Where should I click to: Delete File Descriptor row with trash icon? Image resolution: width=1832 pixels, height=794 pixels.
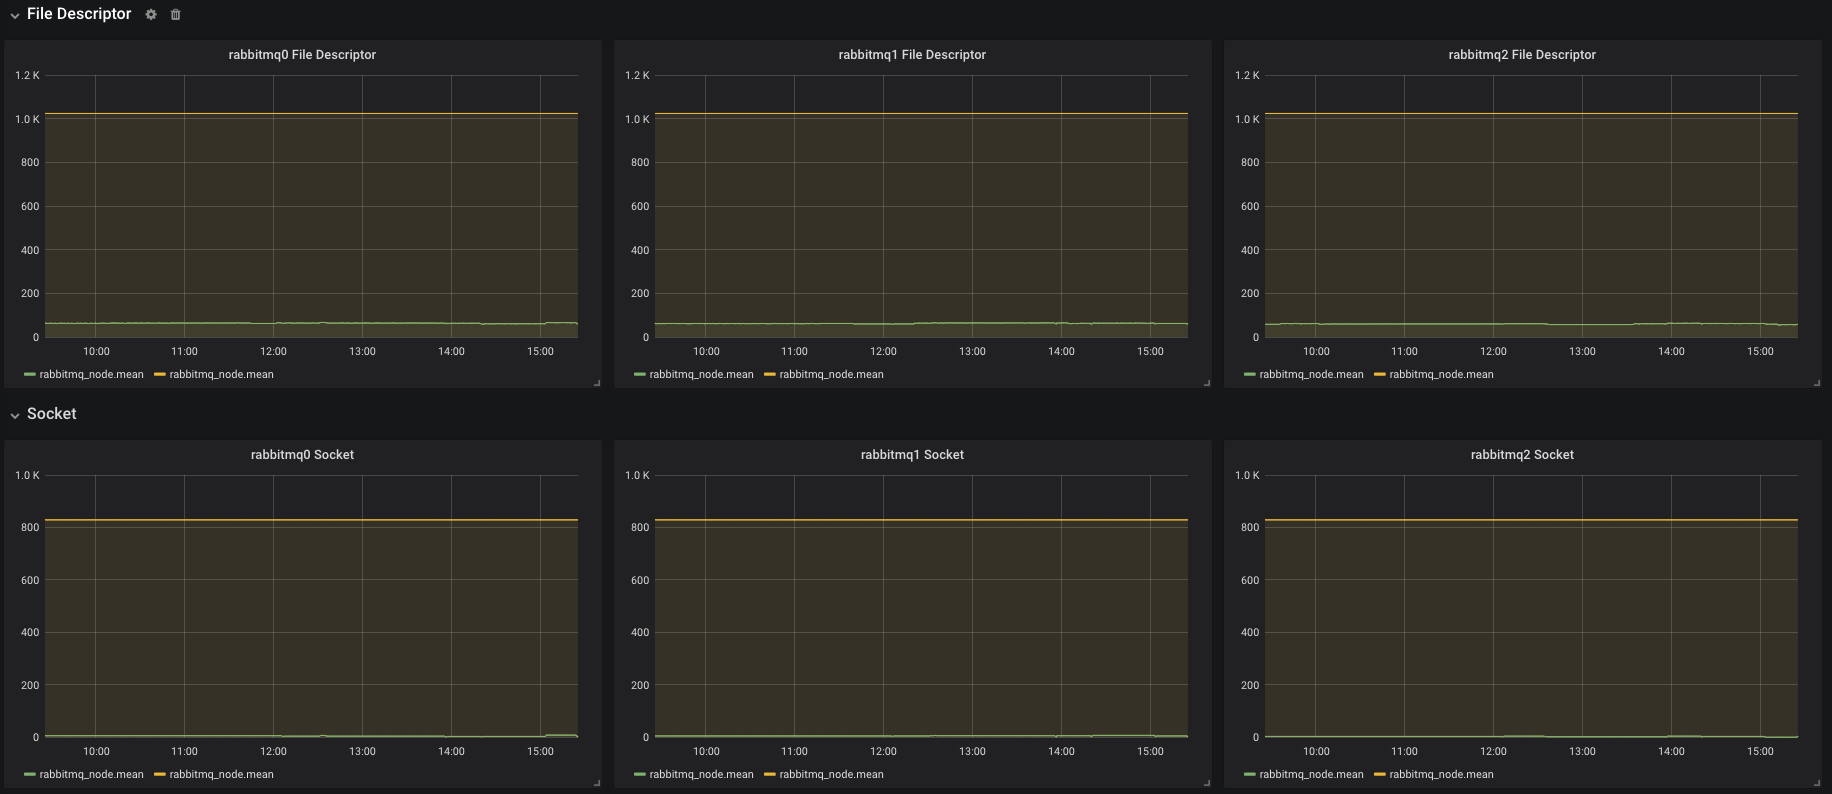tap(176, 14)
